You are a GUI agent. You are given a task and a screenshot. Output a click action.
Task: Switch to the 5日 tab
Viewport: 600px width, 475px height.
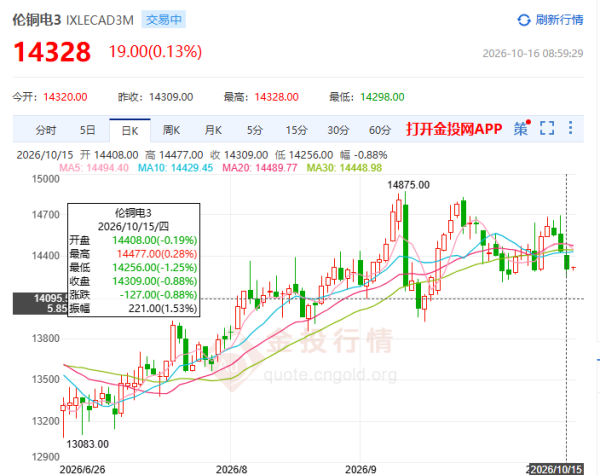click(x=87, y=130)
